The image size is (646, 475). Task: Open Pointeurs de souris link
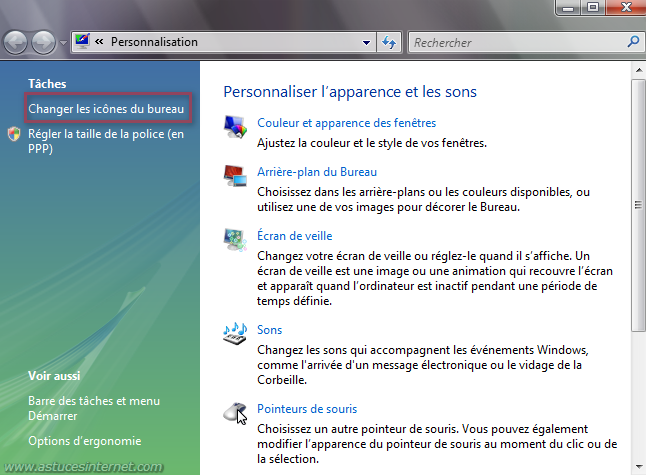tap(307, 409)
